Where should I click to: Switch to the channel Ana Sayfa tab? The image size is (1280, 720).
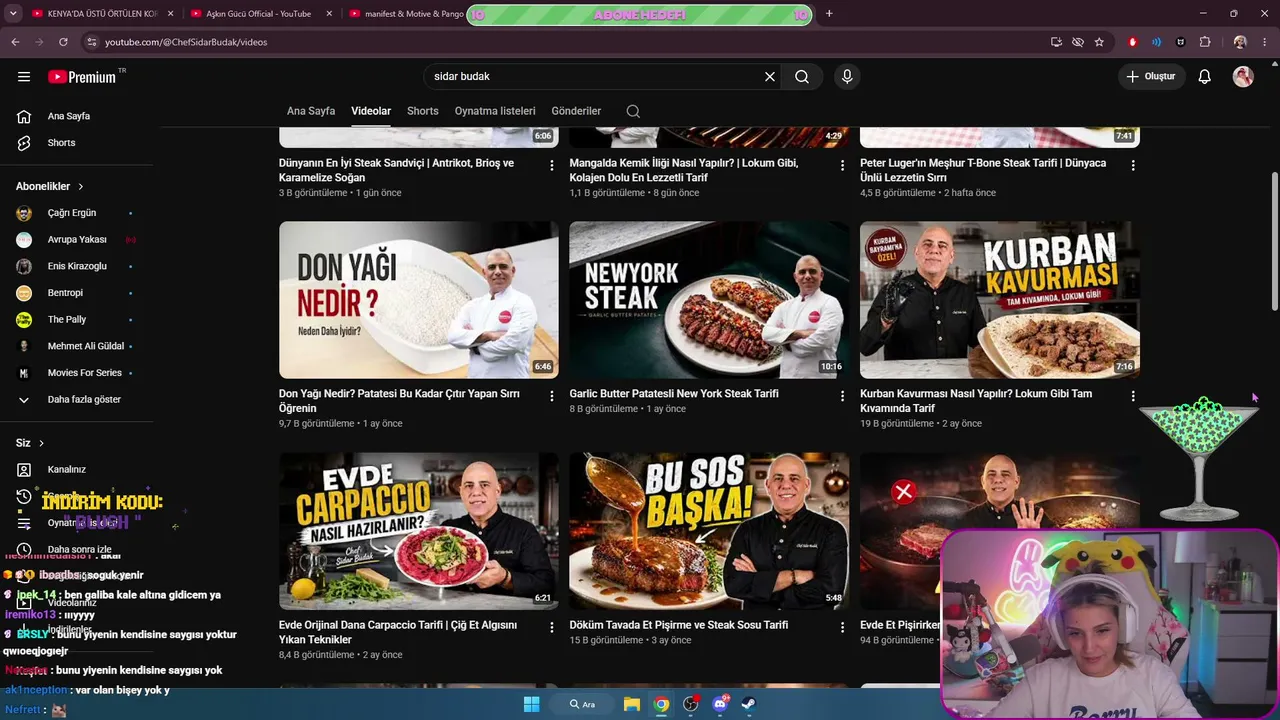[x=311, y=111]
